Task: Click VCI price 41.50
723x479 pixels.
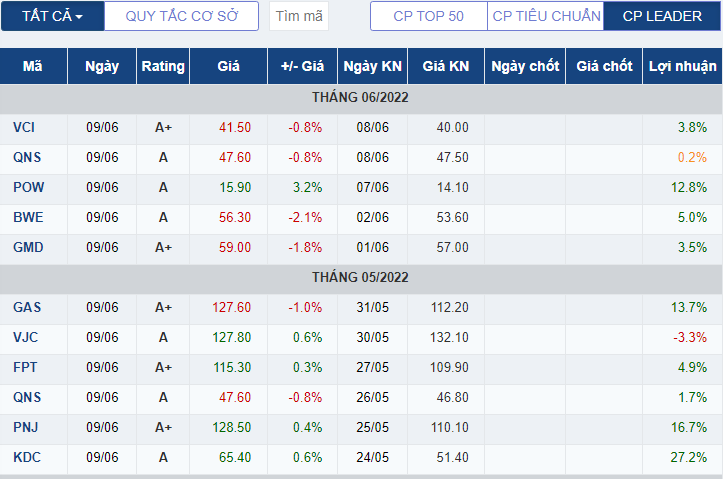Action: pyautogui.click(x=235, y=128)
